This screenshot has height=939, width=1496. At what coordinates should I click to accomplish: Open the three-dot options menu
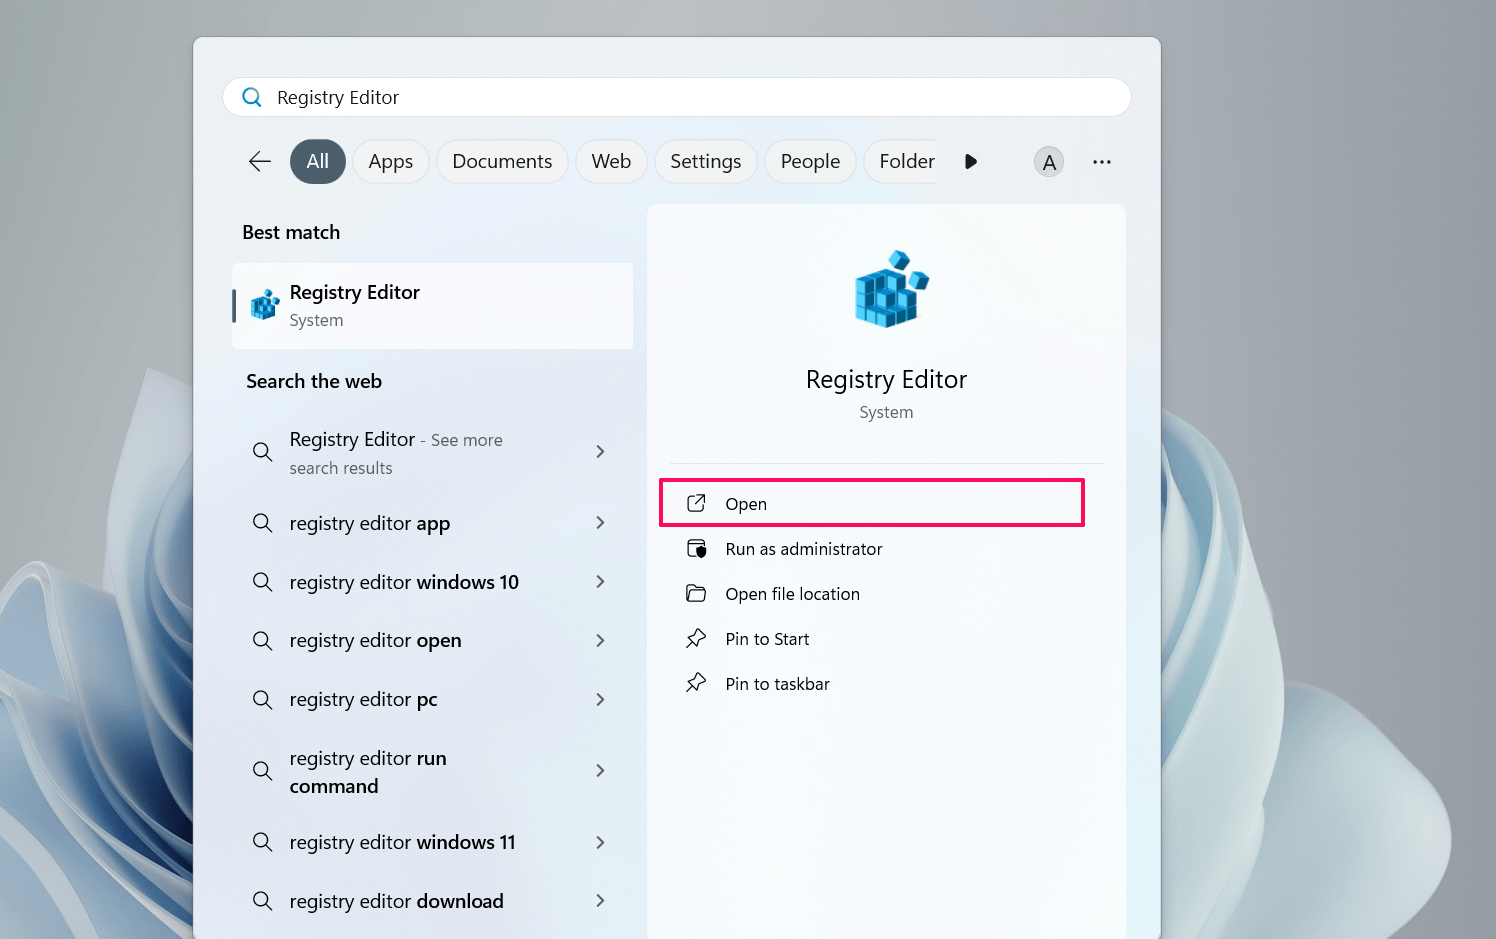pos(1102,162)
